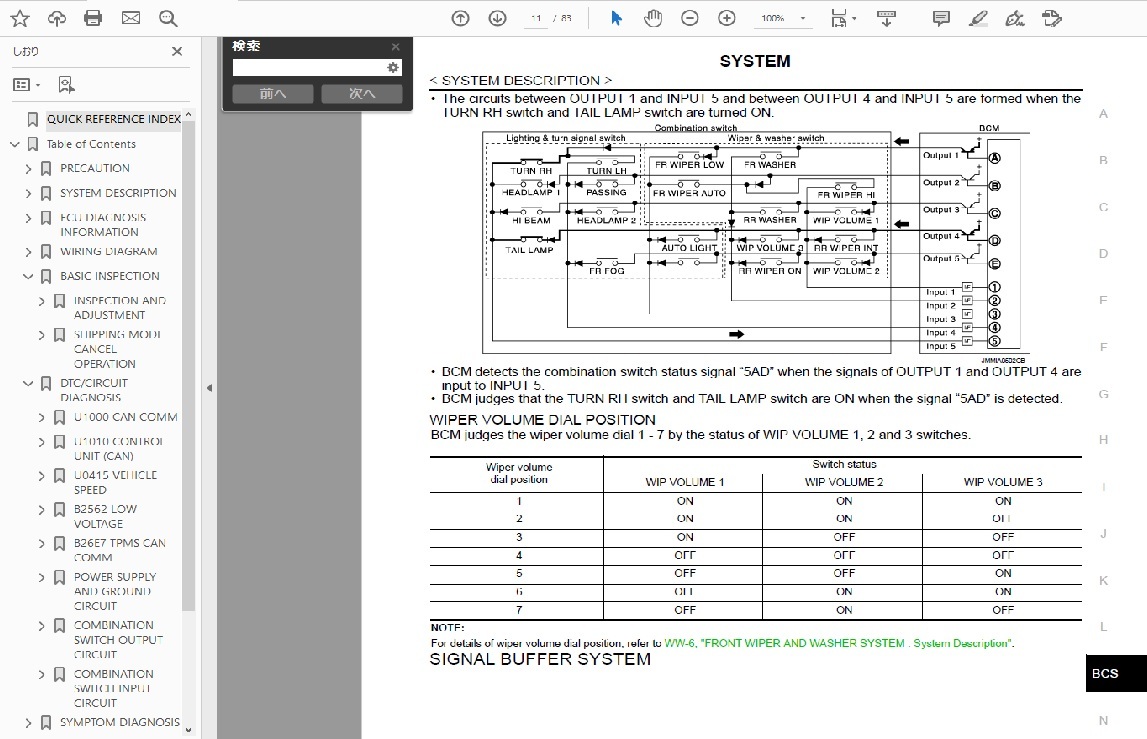Expand the SYSTEM DESCRIPTION bookmark

tap(28, 194)
